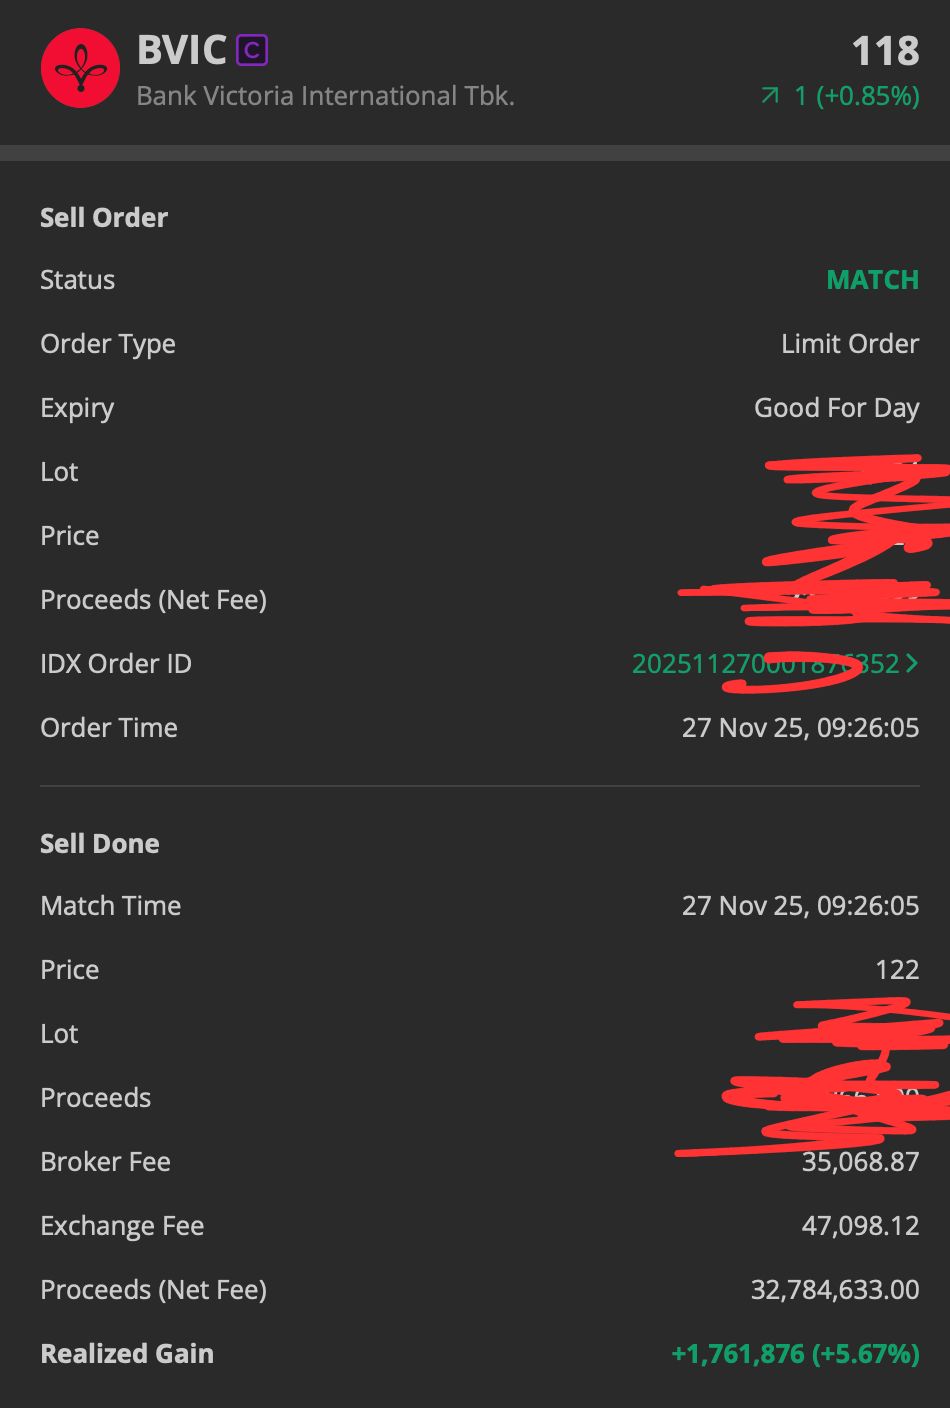Viewport: 950px width, 1408px height.
Task: Click the Sell Order section heading
Action: click(104, 218)
